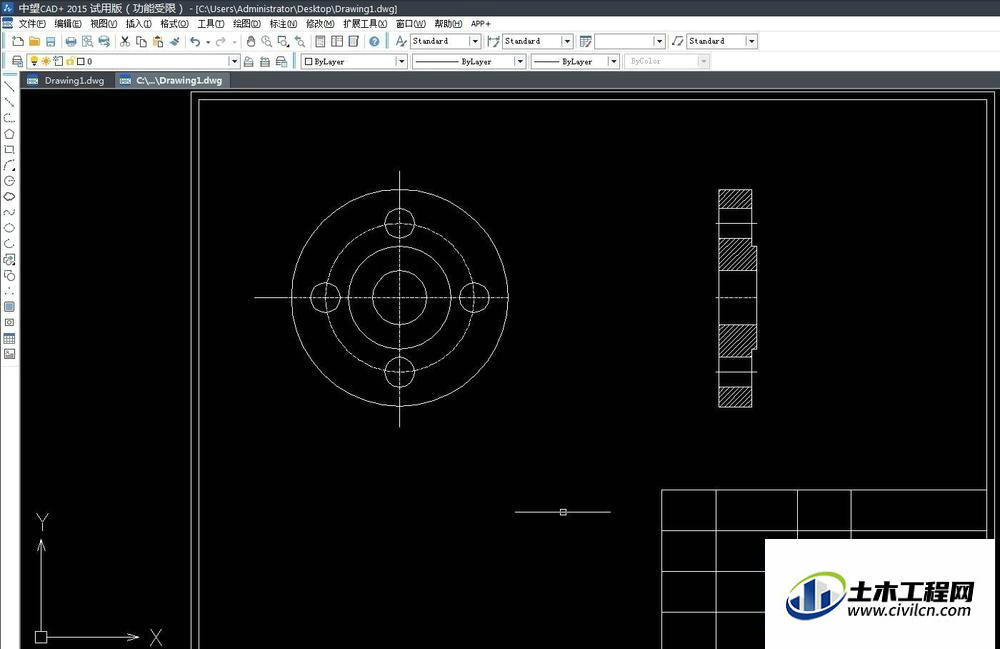
Task: Open the 窗口(W) menu
Action: click(x=411, y=24)
